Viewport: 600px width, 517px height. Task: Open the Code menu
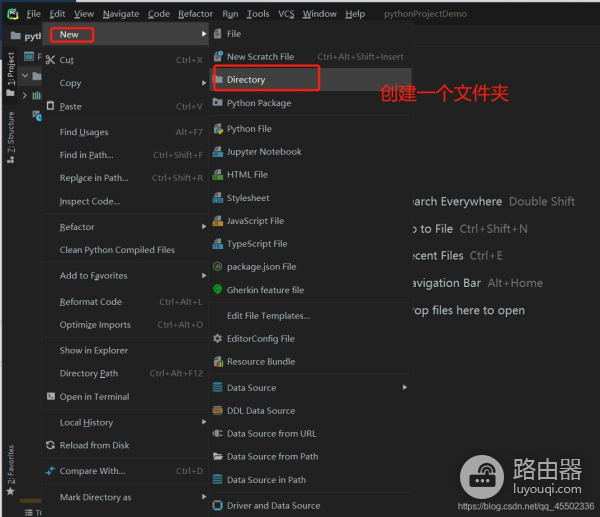[159, 14]
